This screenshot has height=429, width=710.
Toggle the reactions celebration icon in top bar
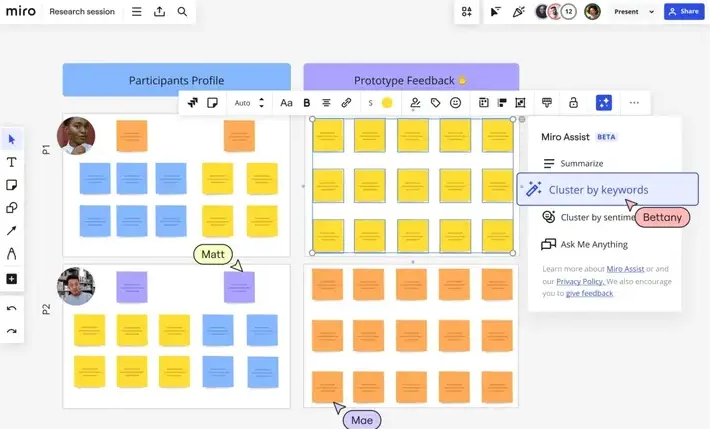point(518,12)
